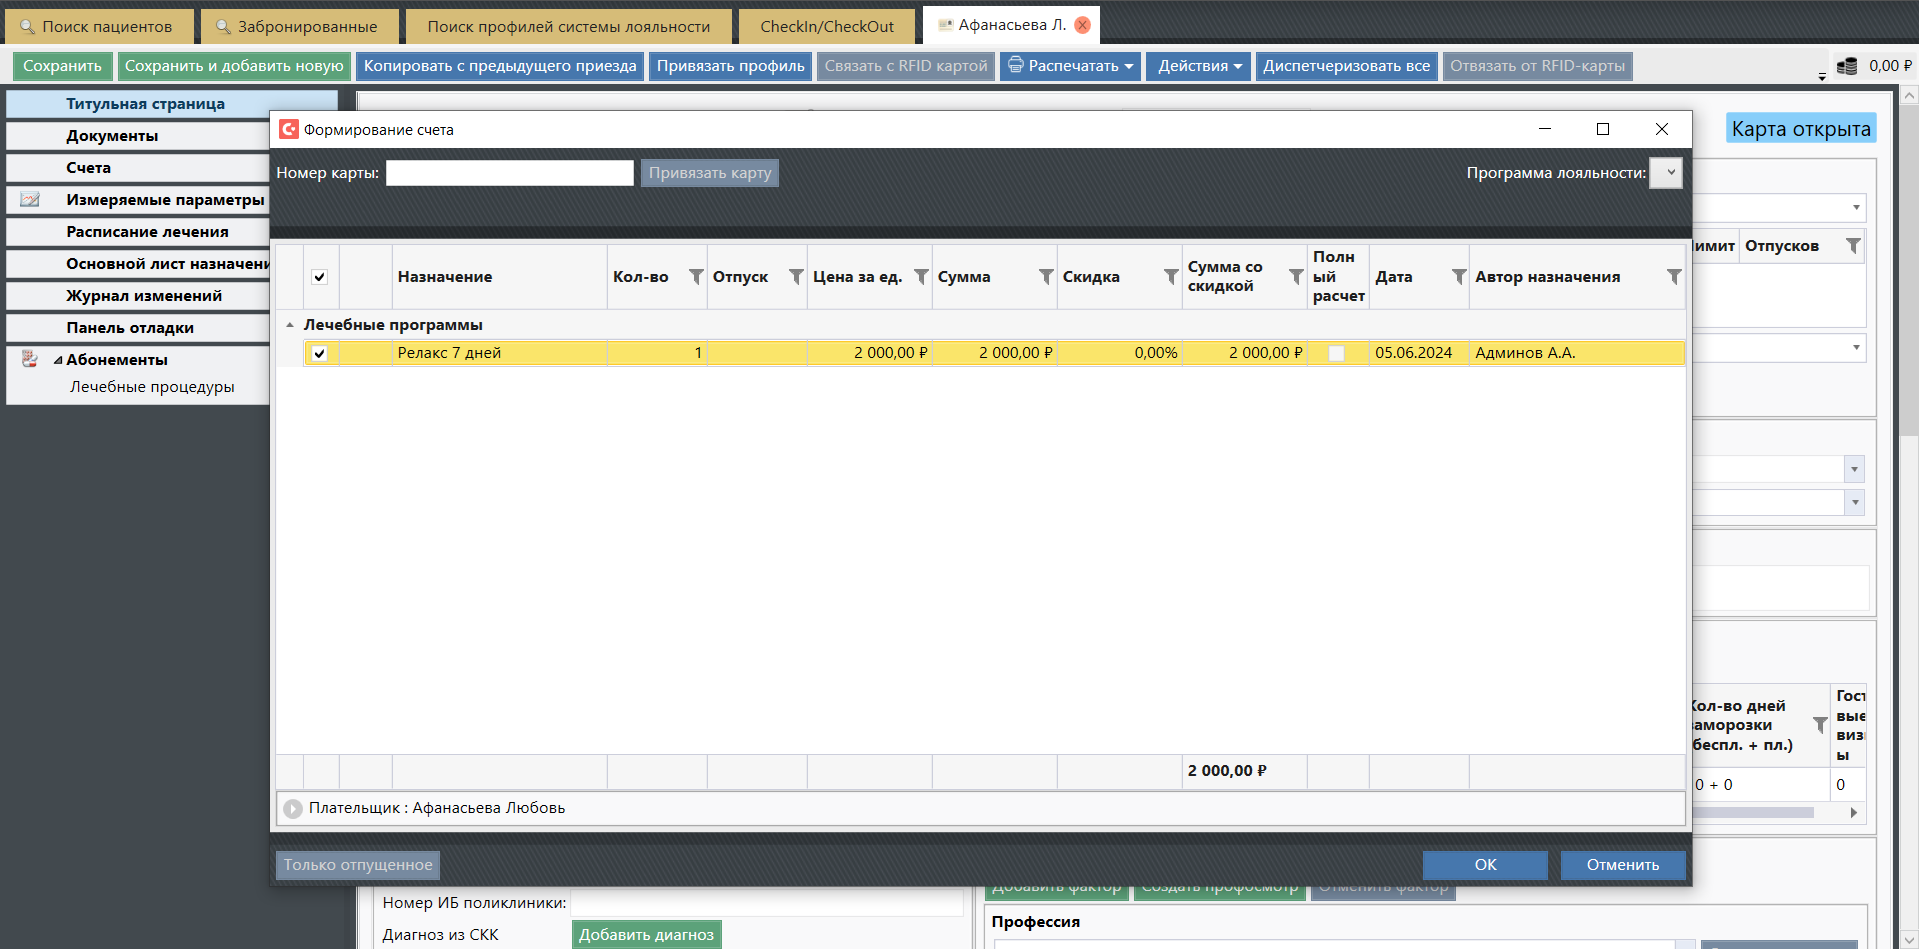1919x949 pixels.
Task: Collapse the Лечебные программы group
Action: pyautogui.click(x=290, y=325)
